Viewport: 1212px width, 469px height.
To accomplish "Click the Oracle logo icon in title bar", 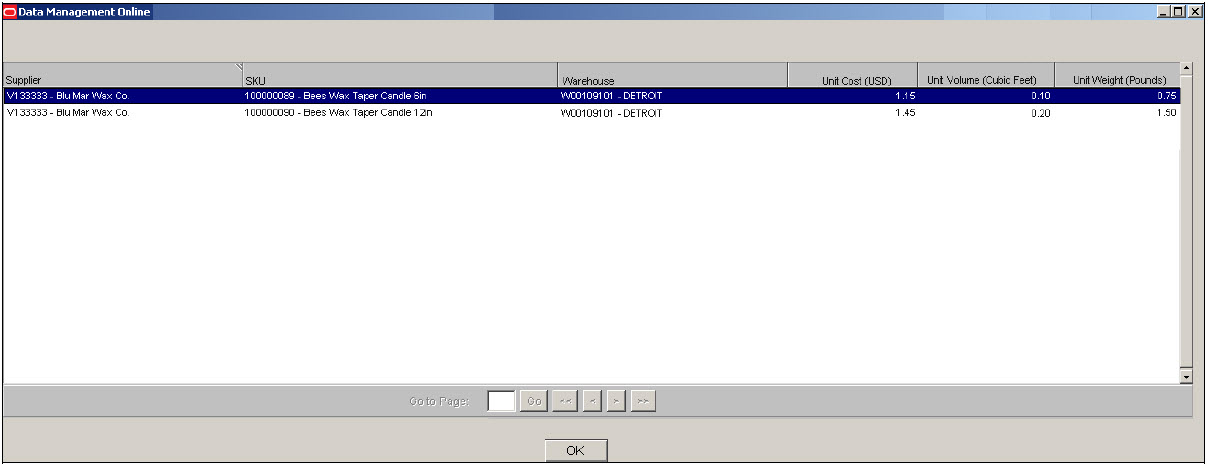I will click(10, 12).
